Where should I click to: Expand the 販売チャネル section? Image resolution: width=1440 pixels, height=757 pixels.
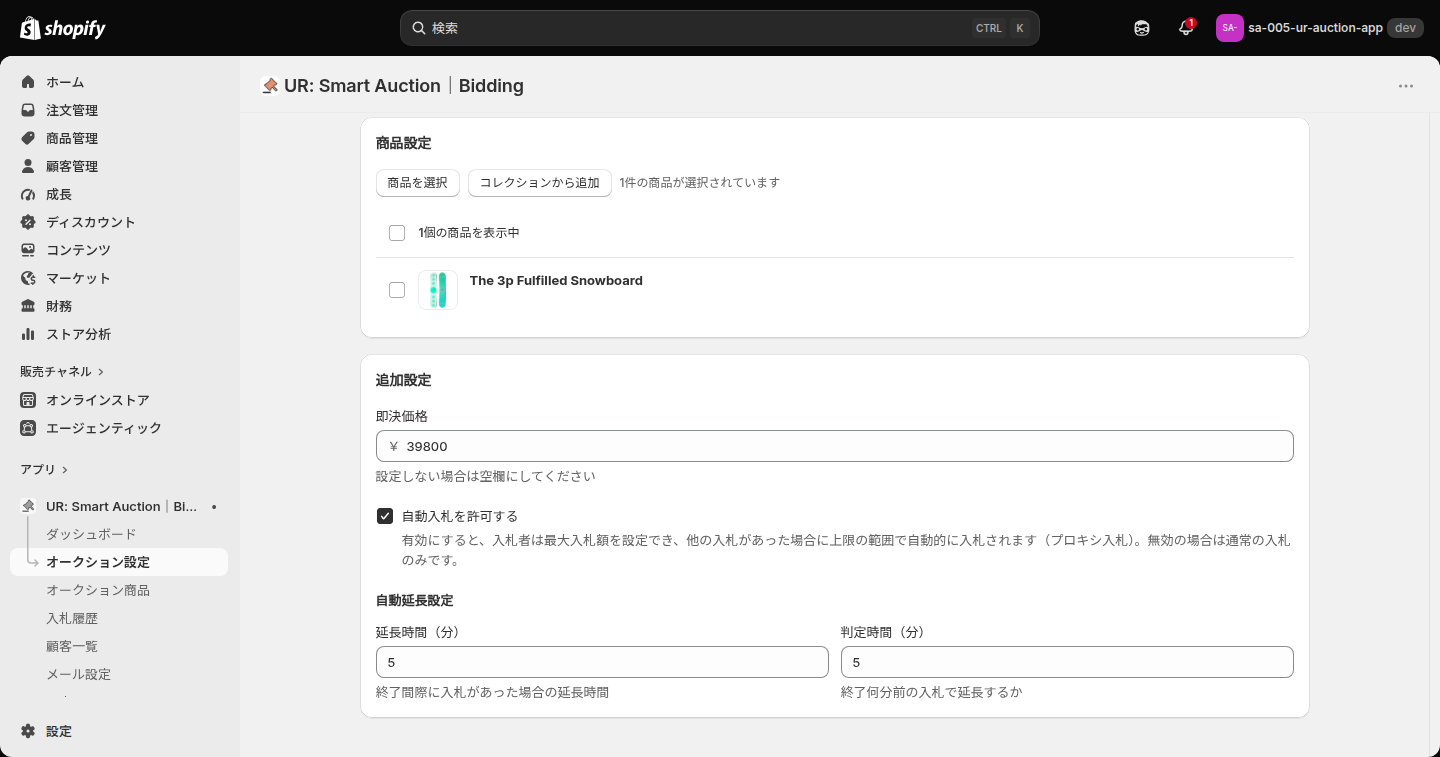pyautogui.click(x=62, y=371)
